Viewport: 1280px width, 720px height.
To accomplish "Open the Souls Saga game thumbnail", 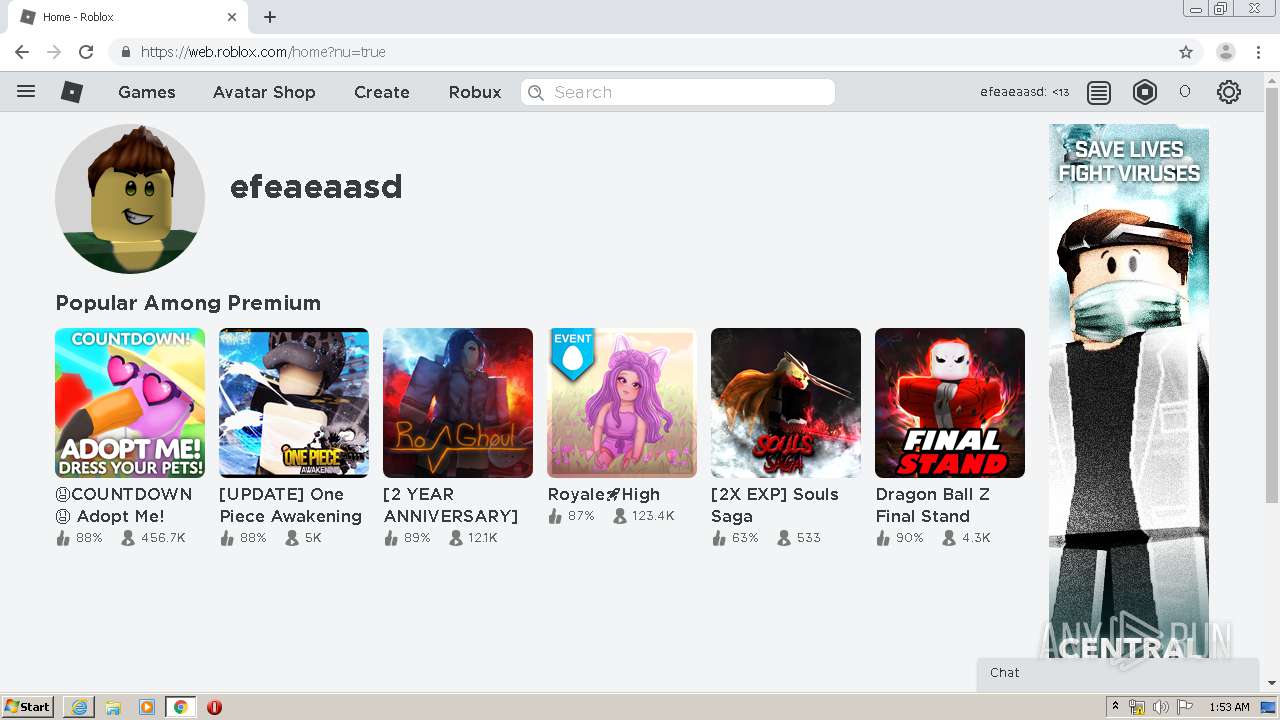I will click(786, 403).
